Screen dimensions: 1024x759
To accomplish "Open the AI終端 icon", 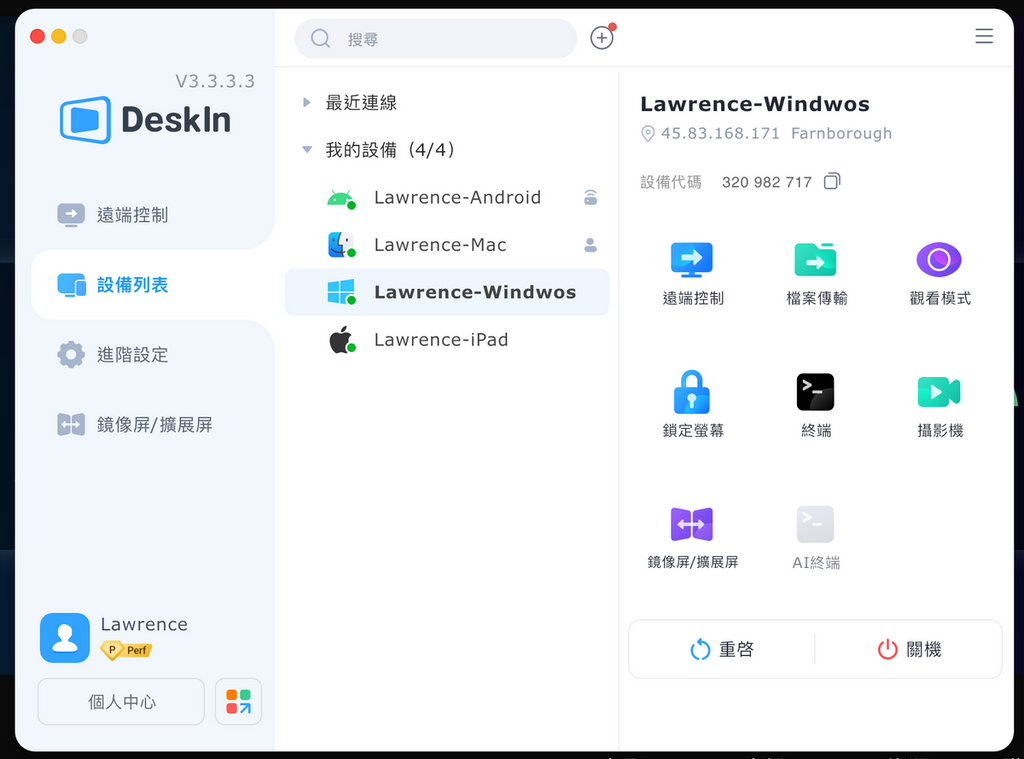I will [x=815, y=524].
